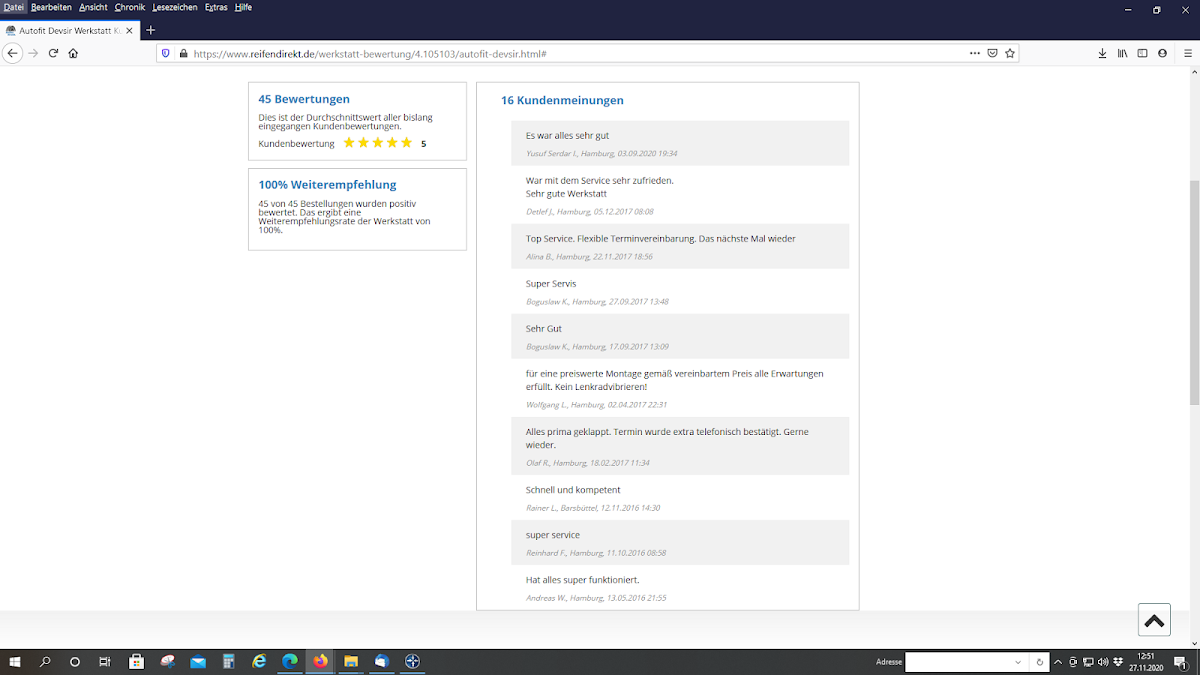Open a new browser tab

[x=151, y=30]
